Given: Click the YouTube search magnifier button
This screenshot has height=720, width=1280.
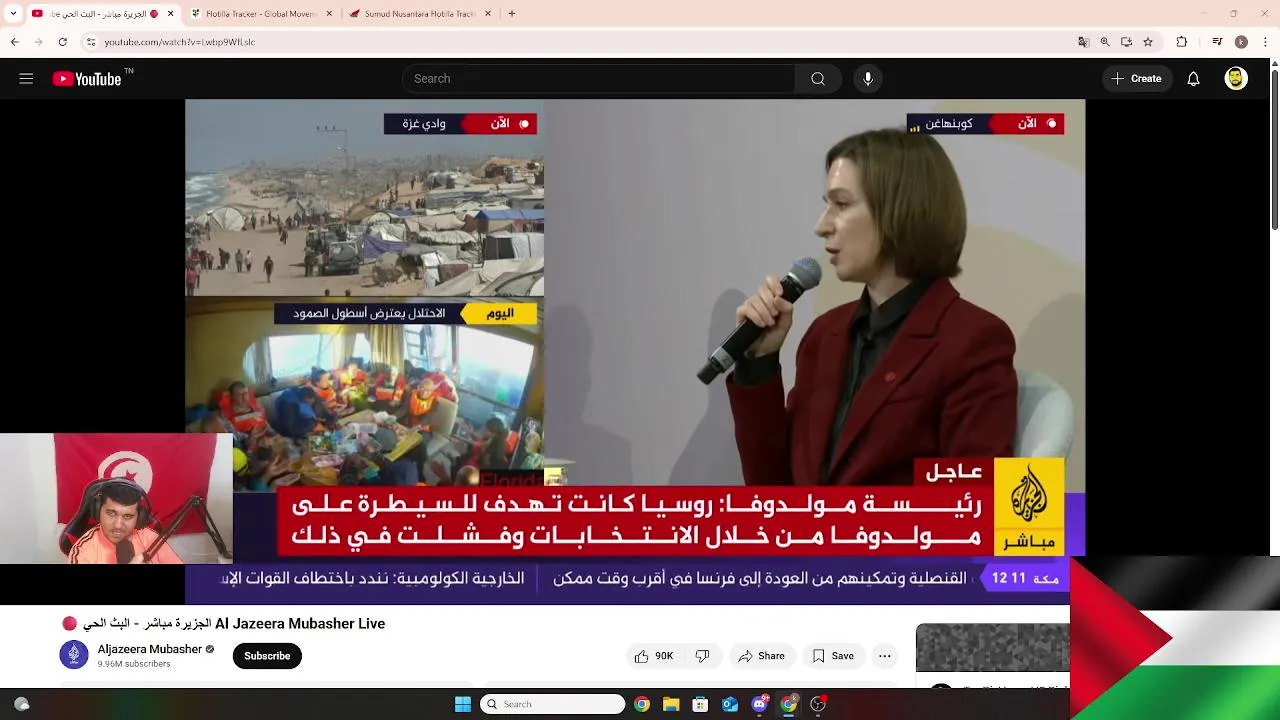Looking at the screenshot, I should tap(818, 79).
